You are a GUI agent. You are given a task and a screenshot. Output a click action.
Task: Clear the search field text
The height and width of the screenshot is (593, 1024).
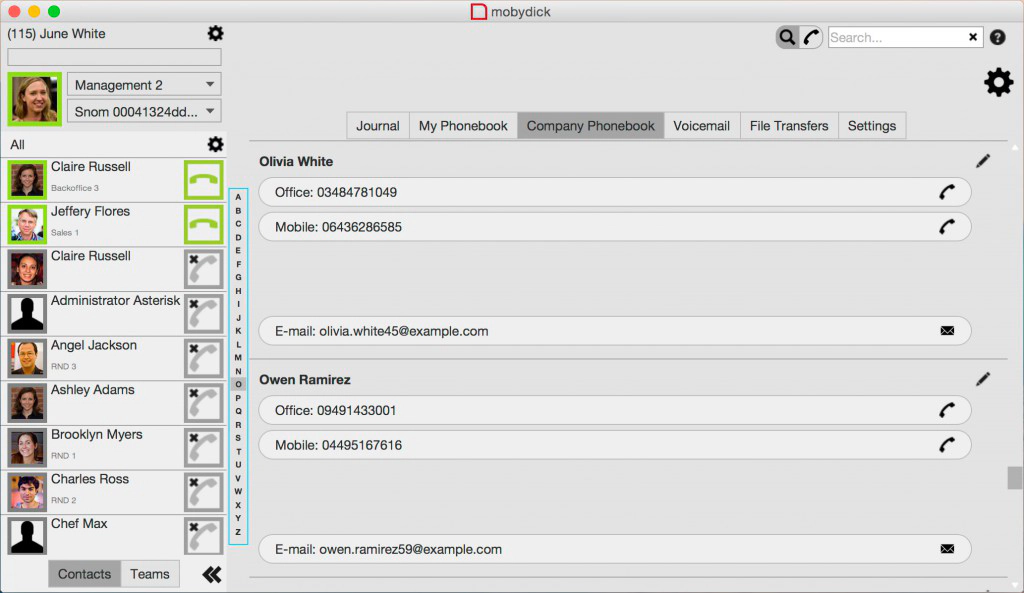point(973,38)
